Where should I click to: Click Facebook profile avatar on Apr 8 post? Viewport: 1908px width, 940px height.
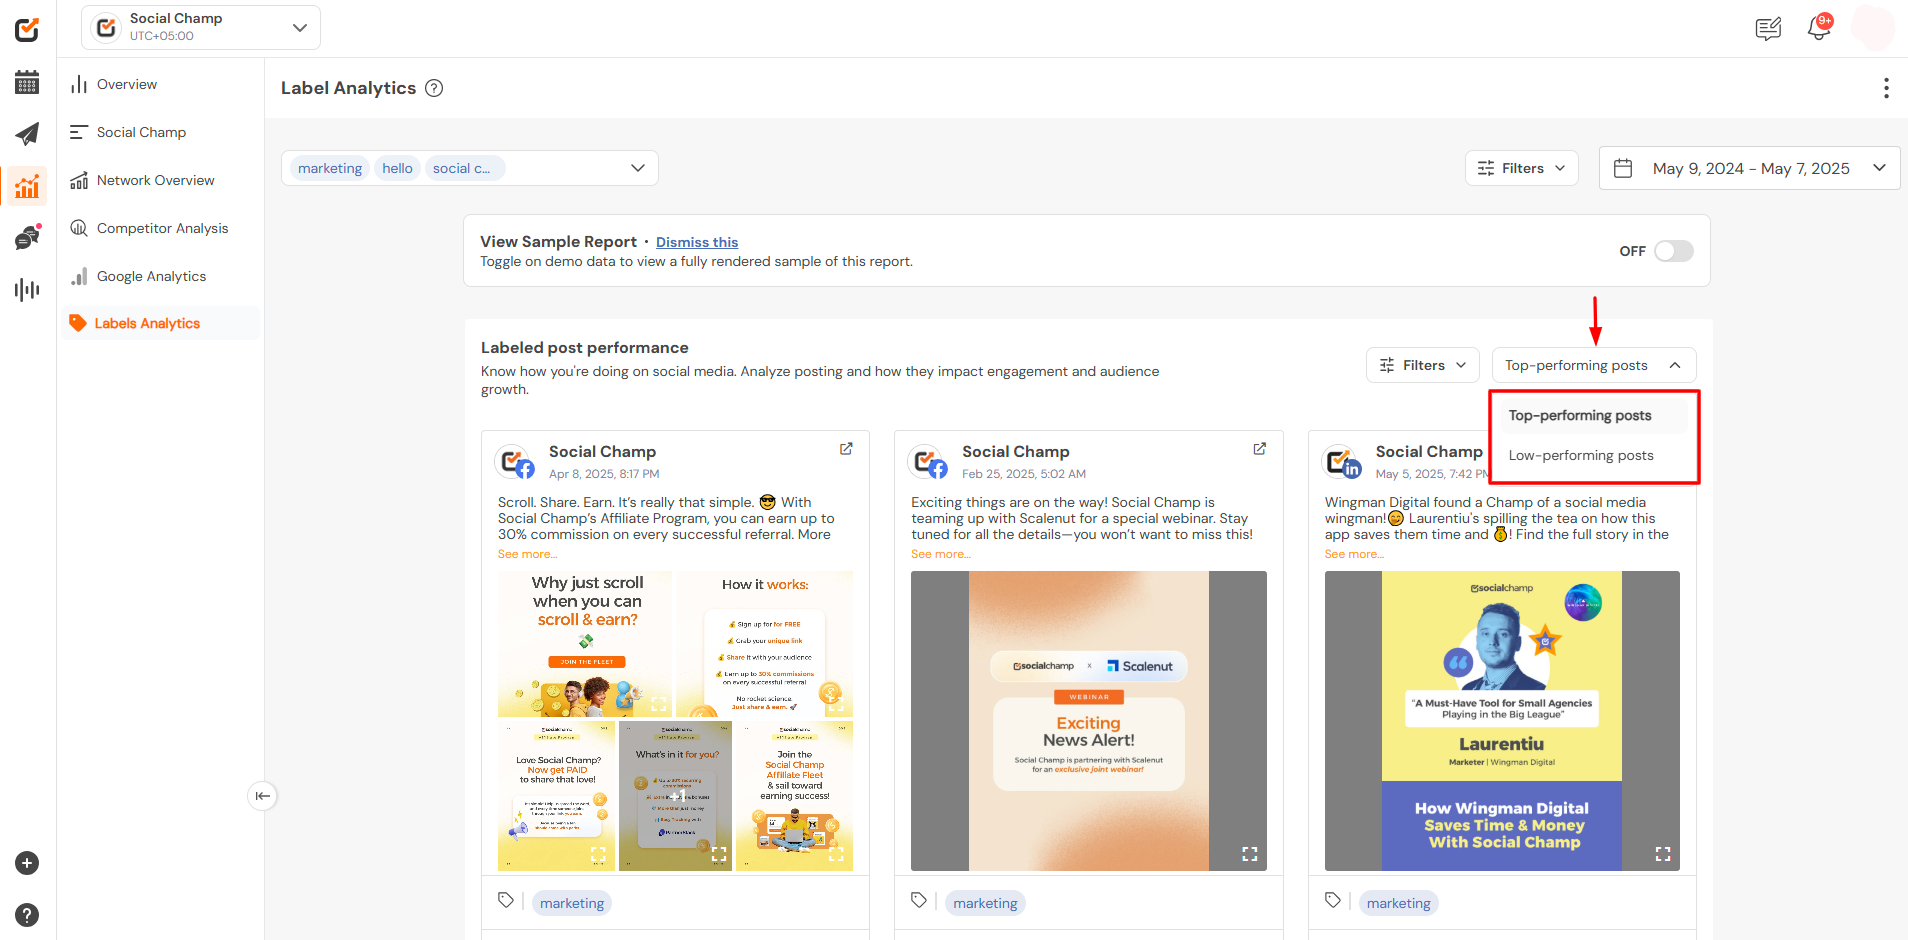(x=515, y=463)
